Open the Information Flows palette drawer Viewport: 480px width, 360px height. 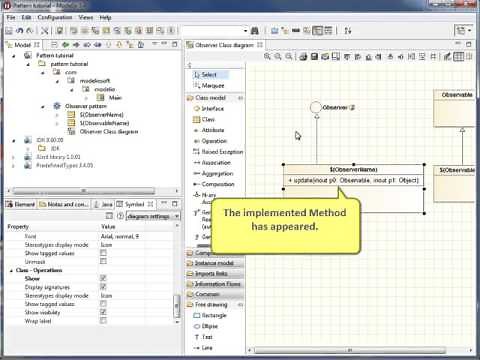click(215, 284)
